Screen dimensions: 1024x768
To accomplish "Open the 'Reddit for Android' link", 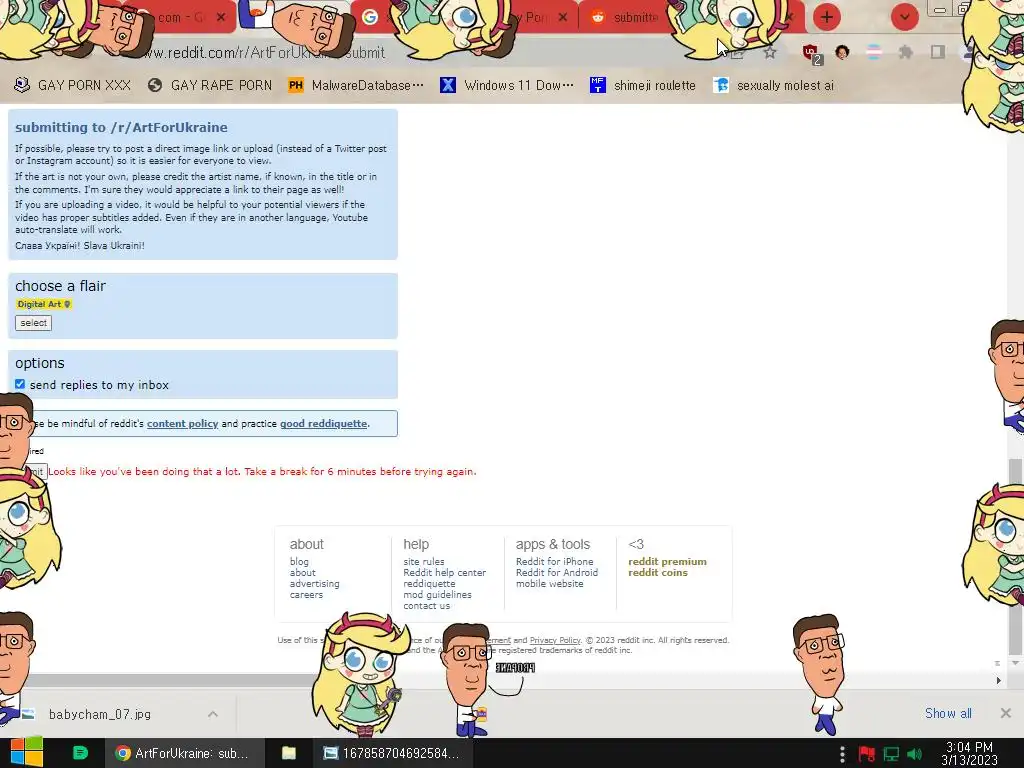I will tap(556, 573).
